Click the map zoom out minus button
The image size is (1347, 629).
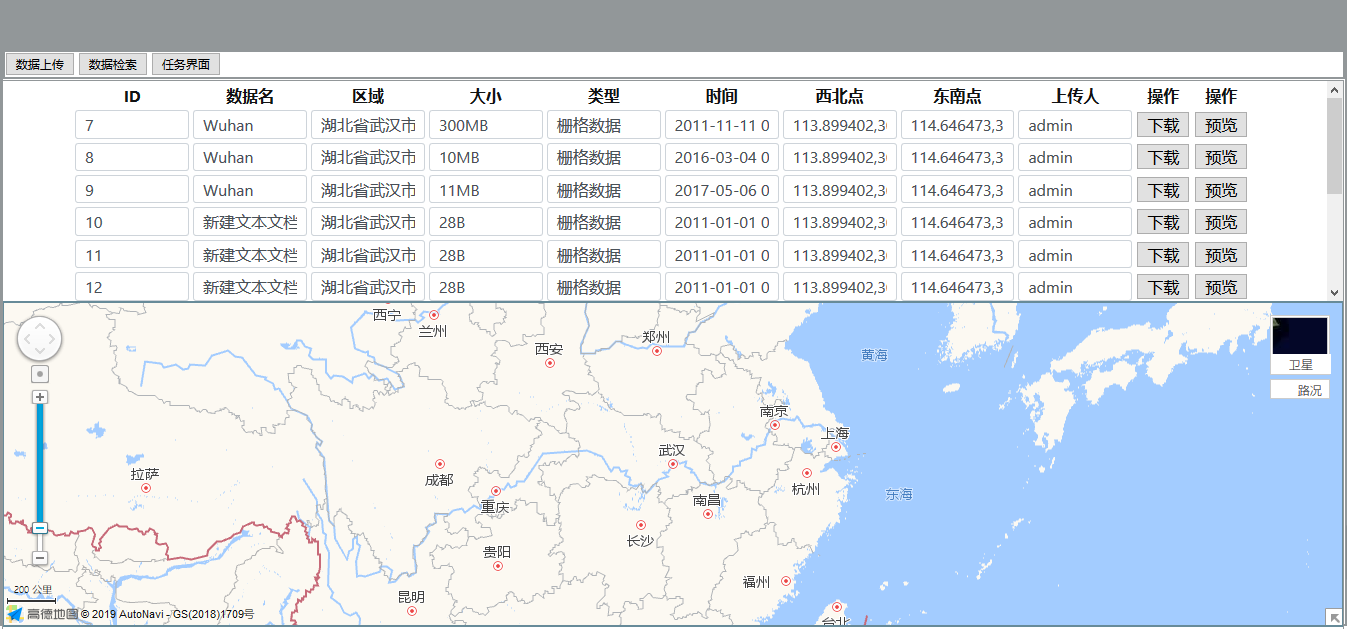pyautogui.click(x=40, y=558)
